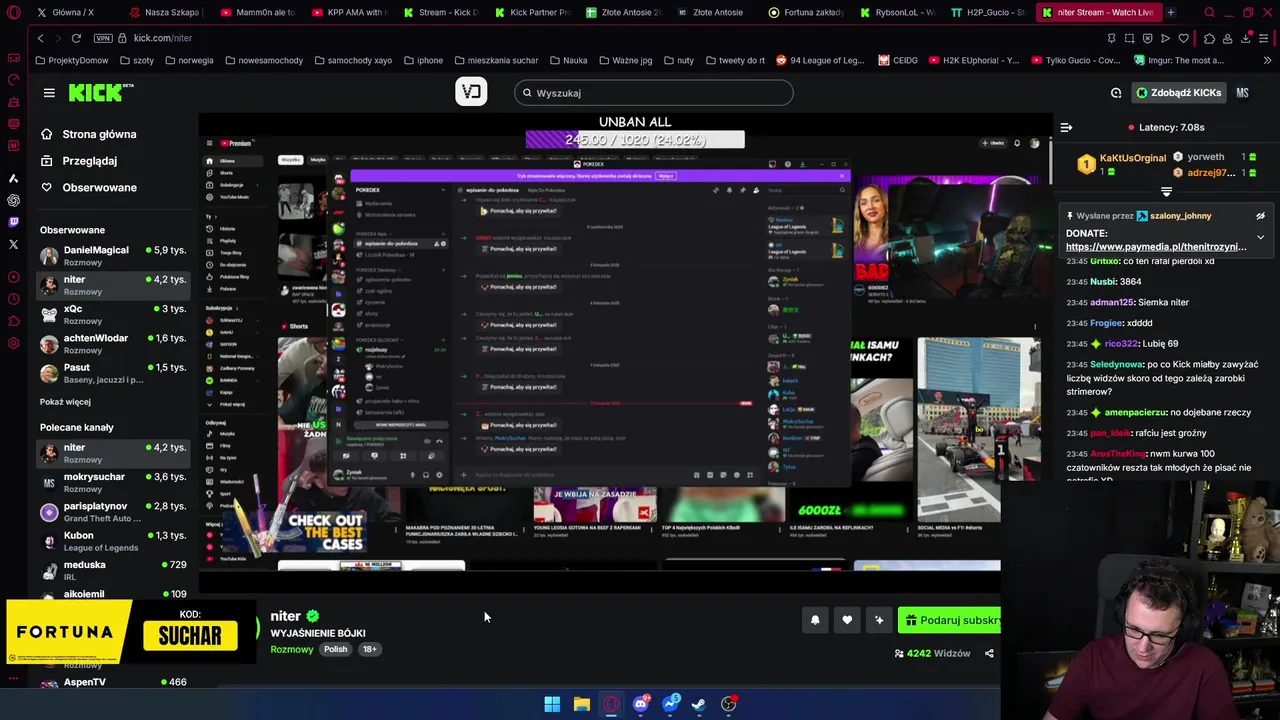Click KaKtUsOrginal in the leaderboard

1132,158
